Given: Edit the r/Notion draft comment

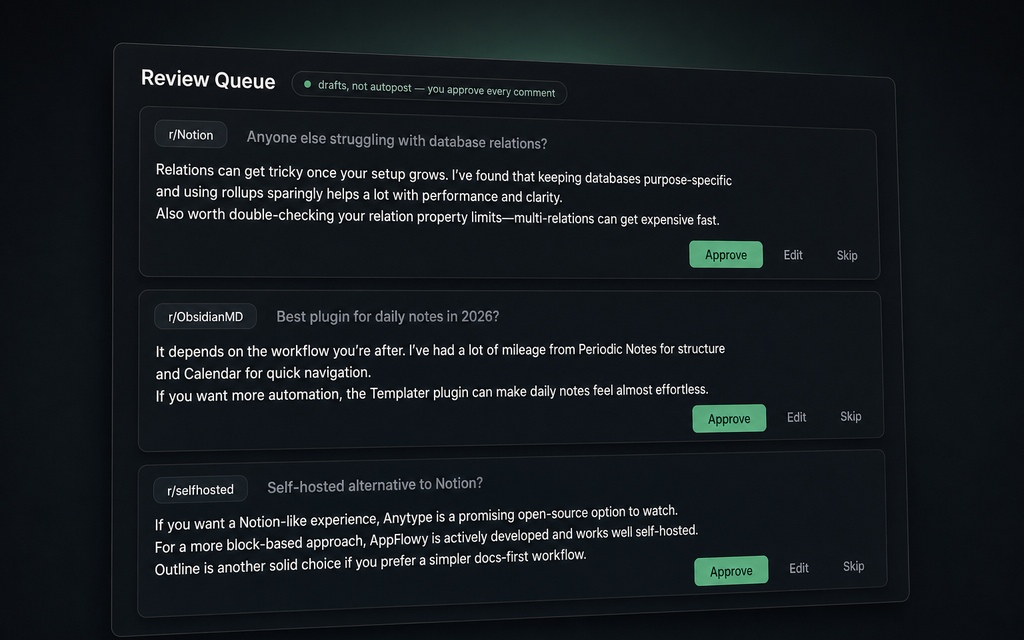Looking at the screenshot, I should [793, 255].
